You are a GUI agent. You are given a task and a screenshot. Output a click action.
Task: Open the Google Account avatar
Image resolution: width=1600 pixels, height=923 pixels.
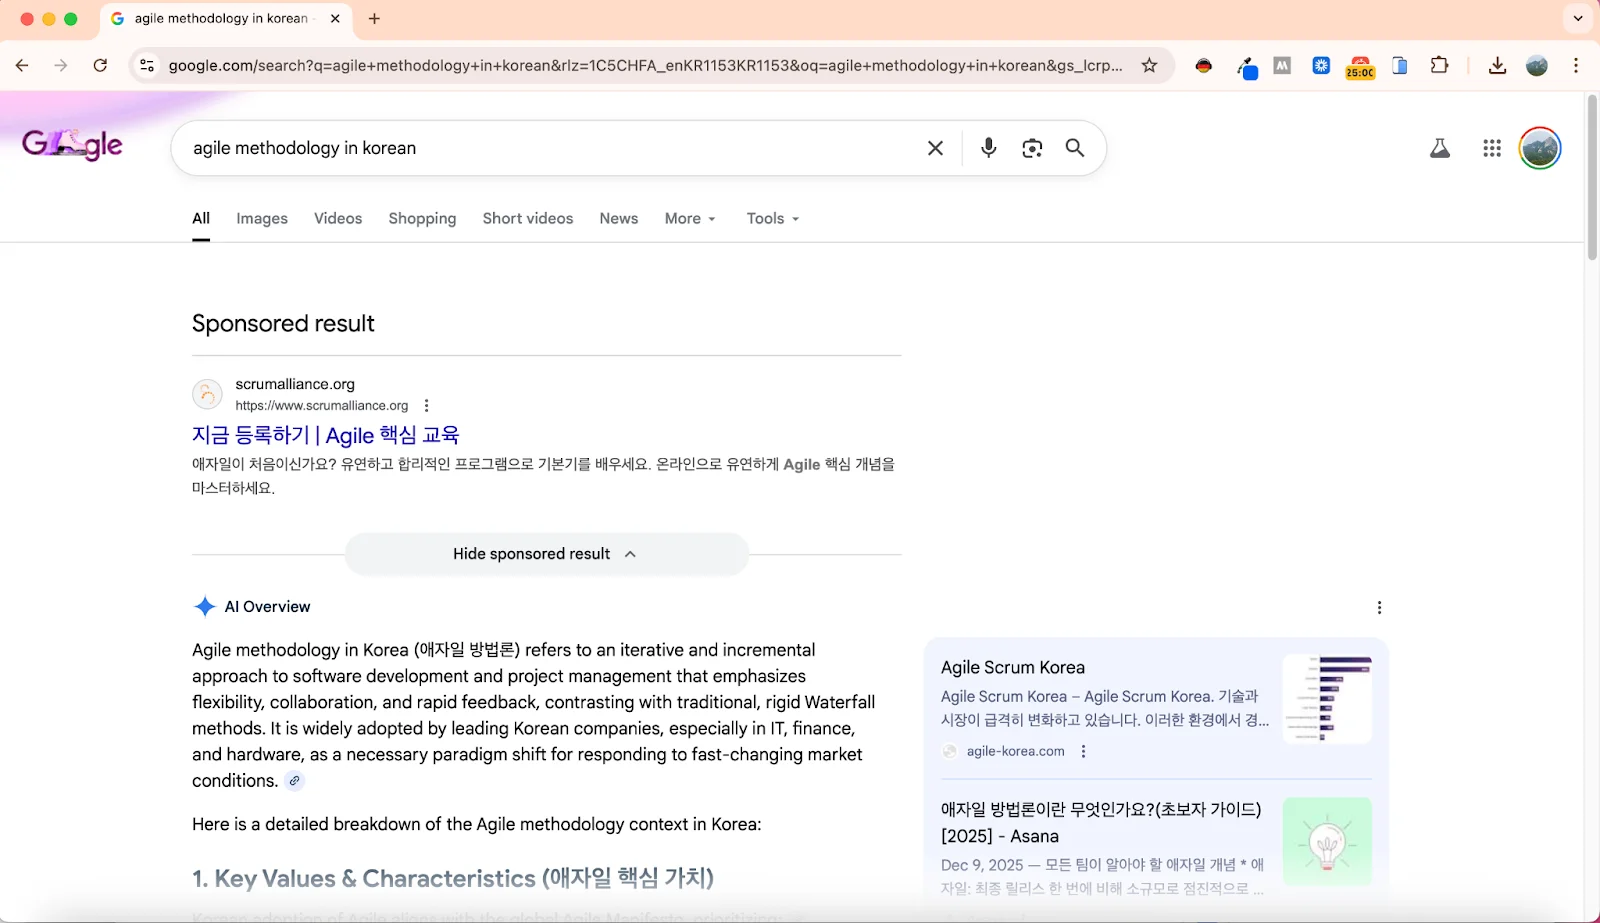[x=1540, y=148]
